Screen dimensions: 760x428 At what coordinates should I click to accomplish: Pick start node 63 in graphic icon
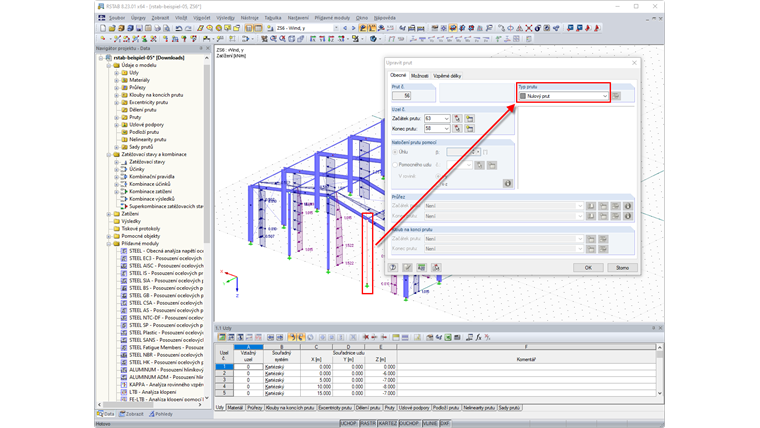(x=457, y=118)
